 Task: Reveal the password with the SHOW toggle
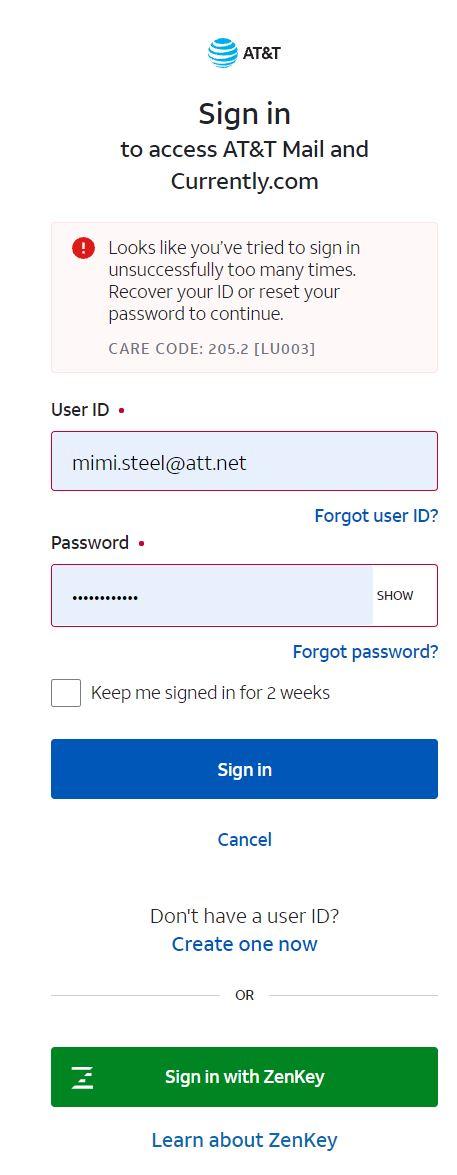coord(395,596)
